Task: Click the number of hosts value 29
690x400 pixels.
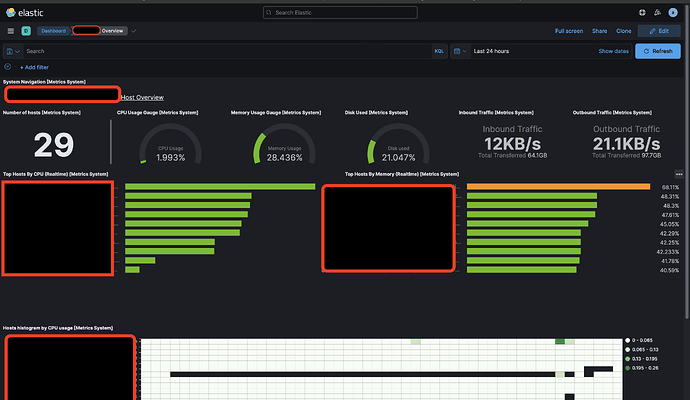Action: pos(54,145)
